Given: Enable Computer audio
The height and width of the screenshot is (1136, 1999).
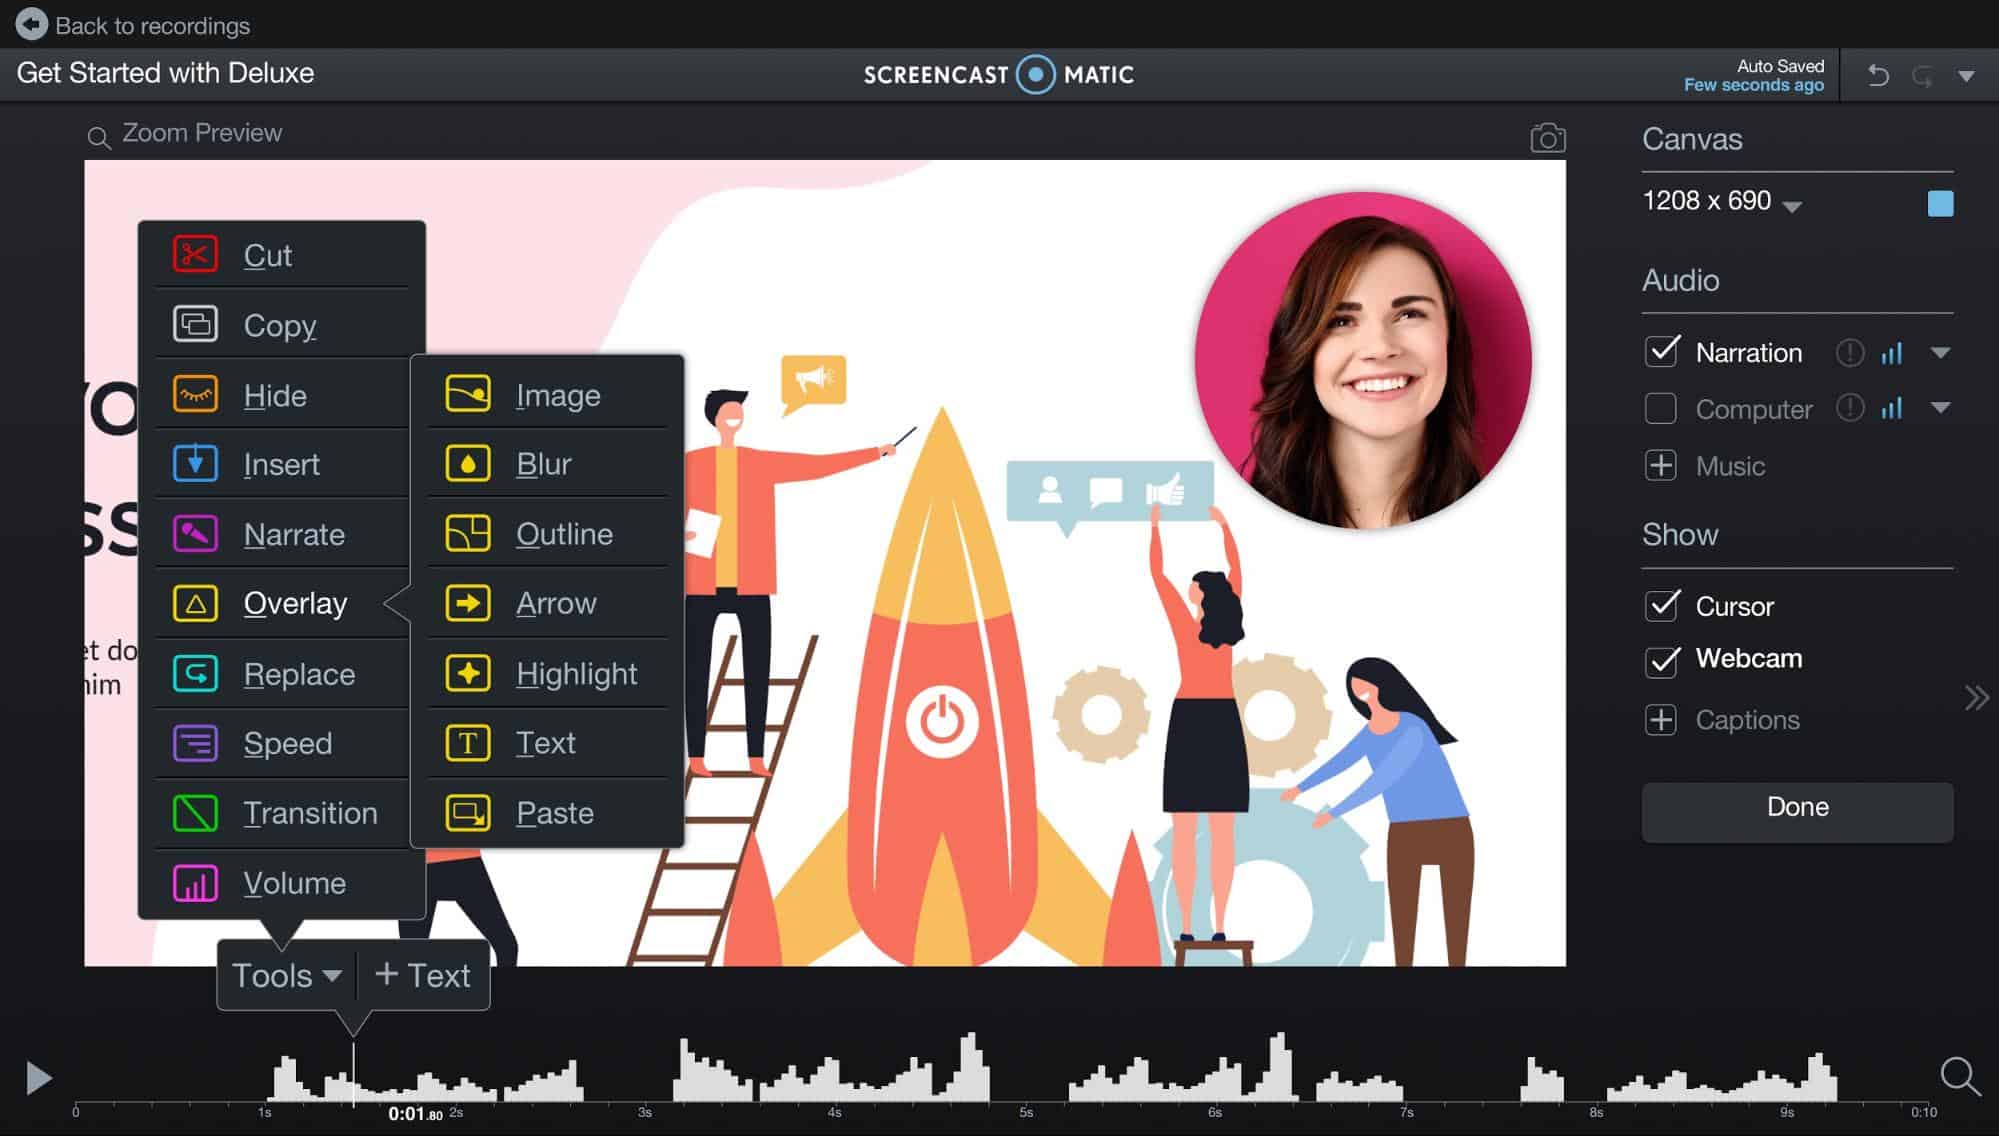Looking at the screenshot, I should point(1661,409).
